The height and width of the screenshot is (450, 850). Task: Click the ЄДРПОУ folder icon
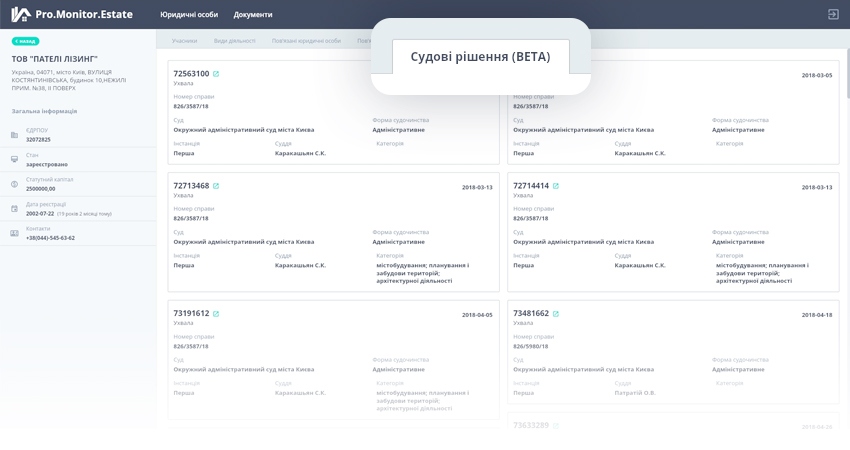point(14,135)
